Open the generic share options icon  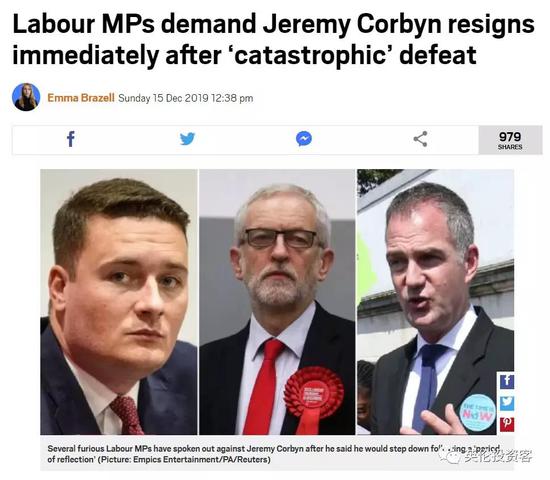(x=420, y=139)
